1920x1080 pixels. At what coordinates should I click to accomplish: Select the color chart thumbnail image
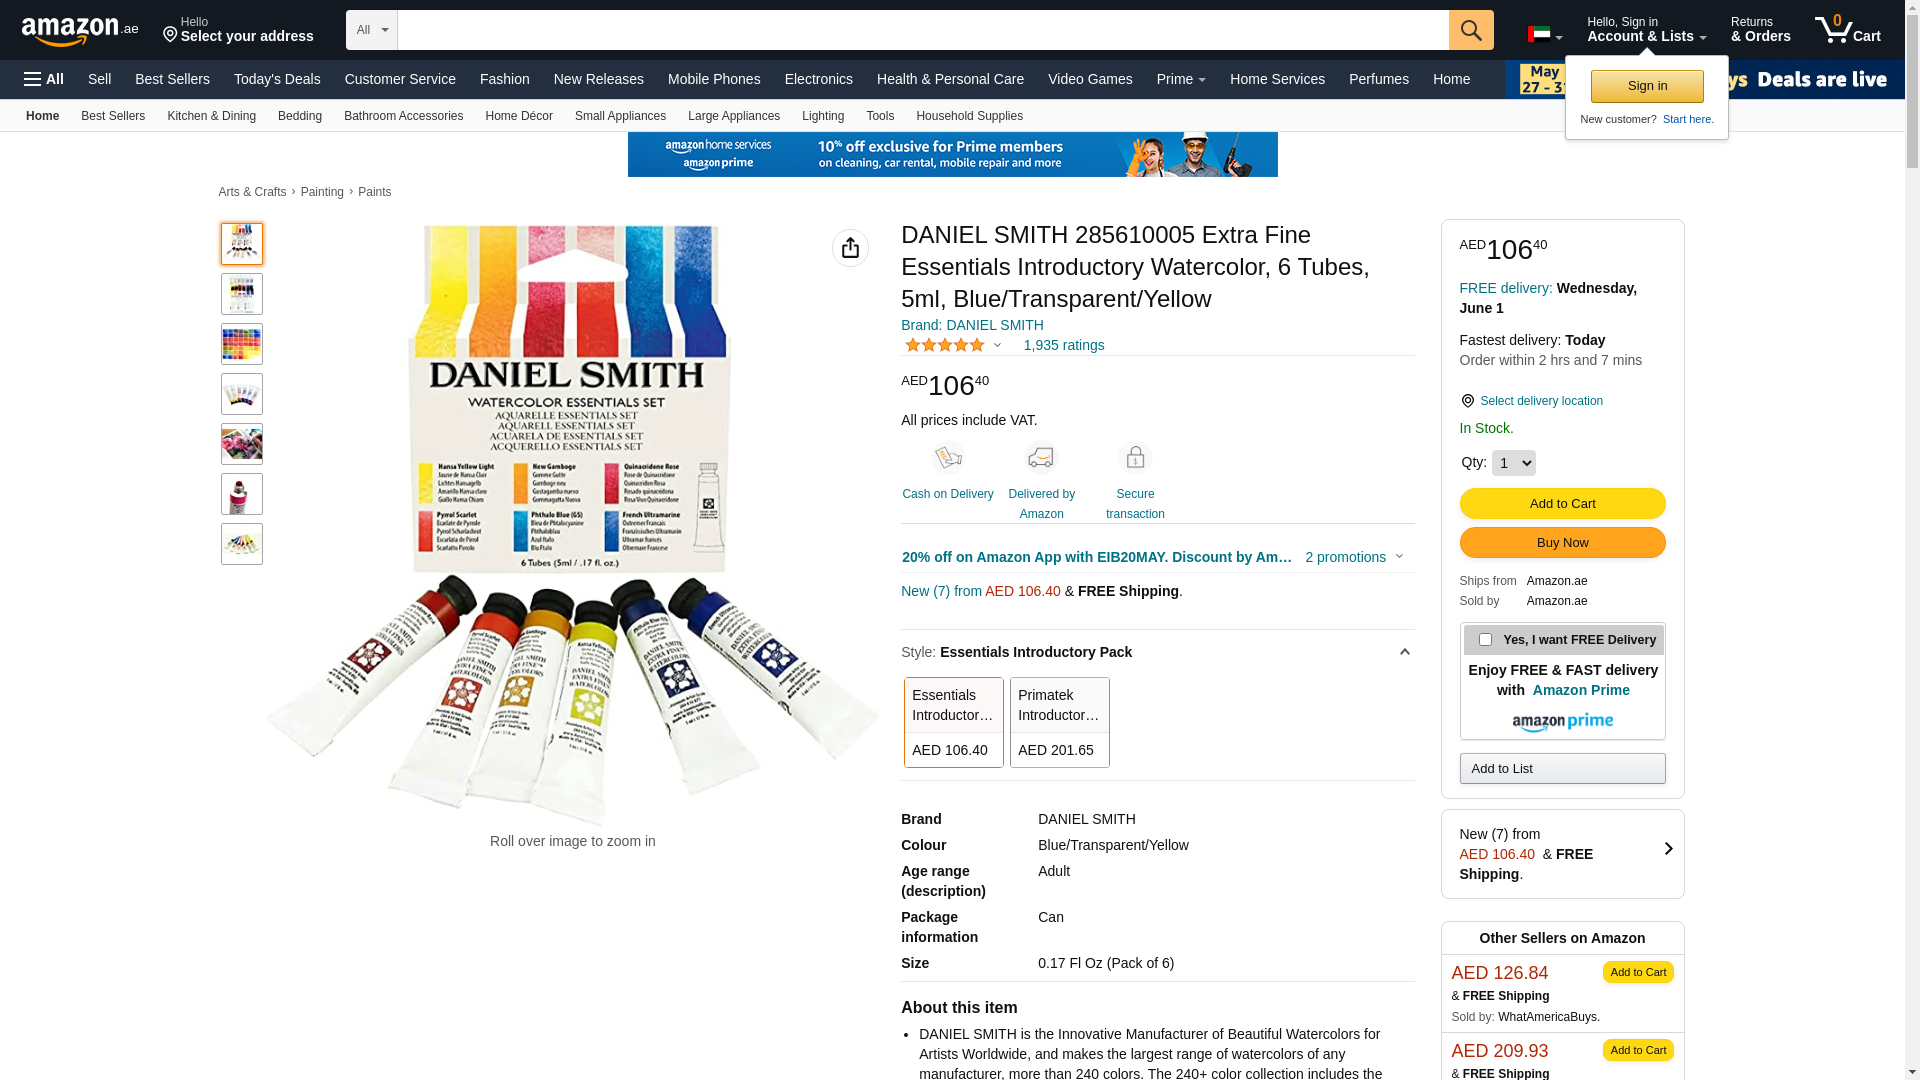[242, 344]
